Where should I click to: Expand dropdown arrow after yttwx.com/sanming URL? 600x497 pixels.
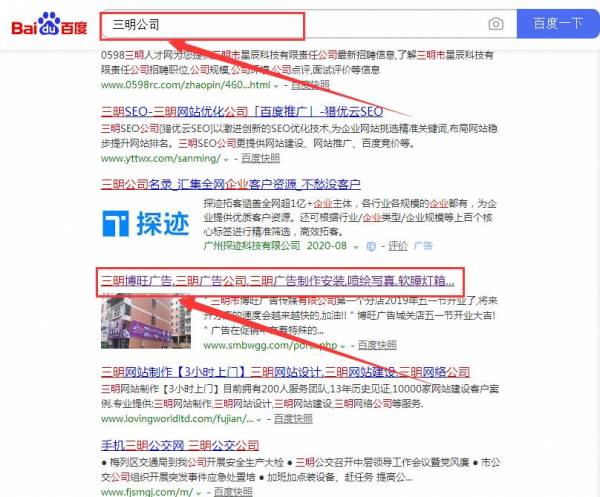[226, 158]
